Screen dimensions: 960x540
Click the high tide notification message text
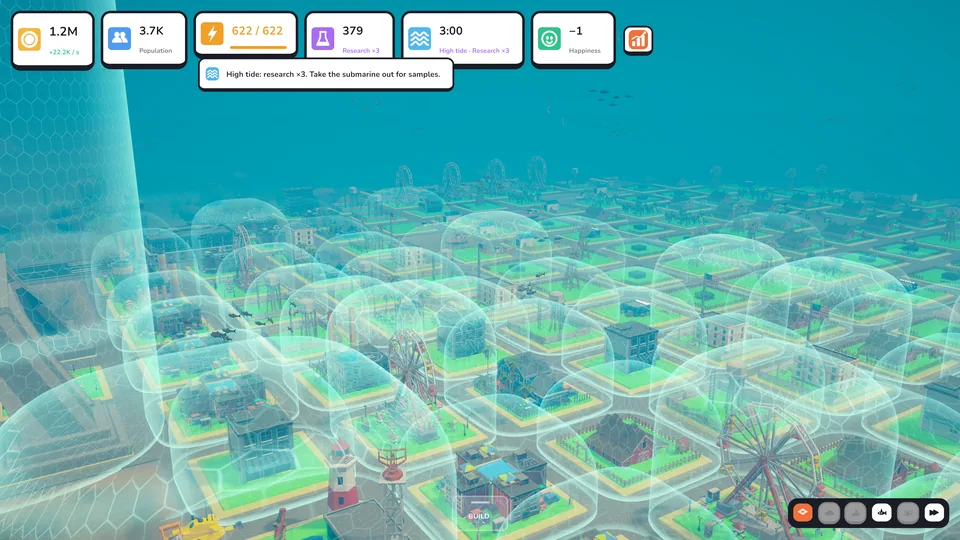click(333, 74)
